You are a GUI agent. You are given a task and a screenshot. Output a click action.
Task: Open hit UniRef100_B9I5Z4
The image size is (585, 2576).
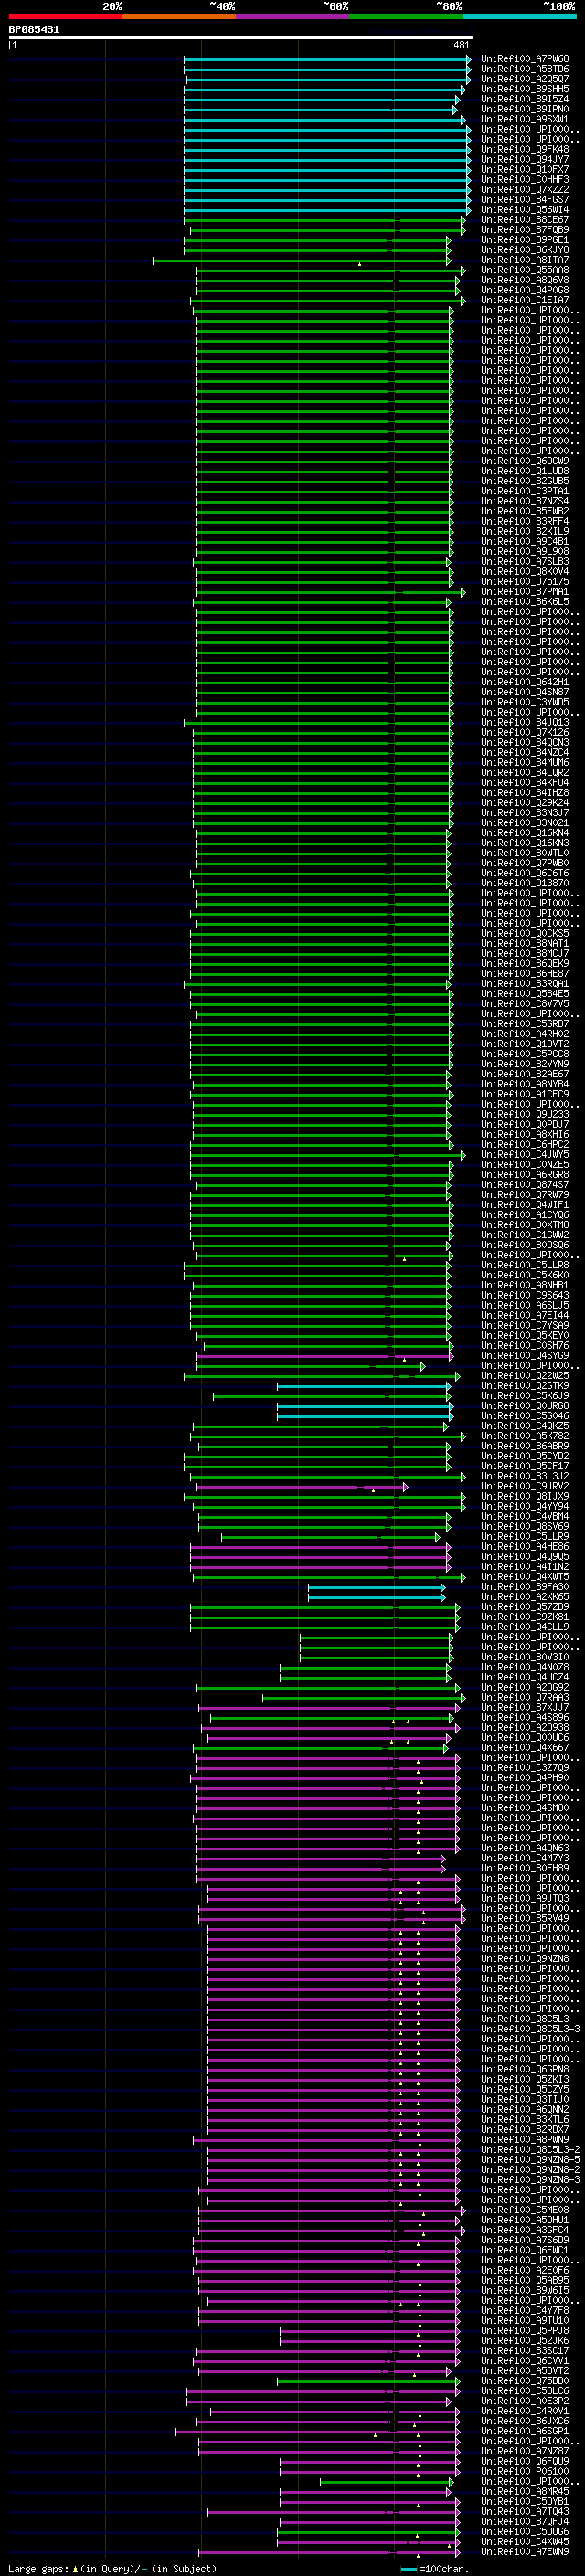coord(525,99)
